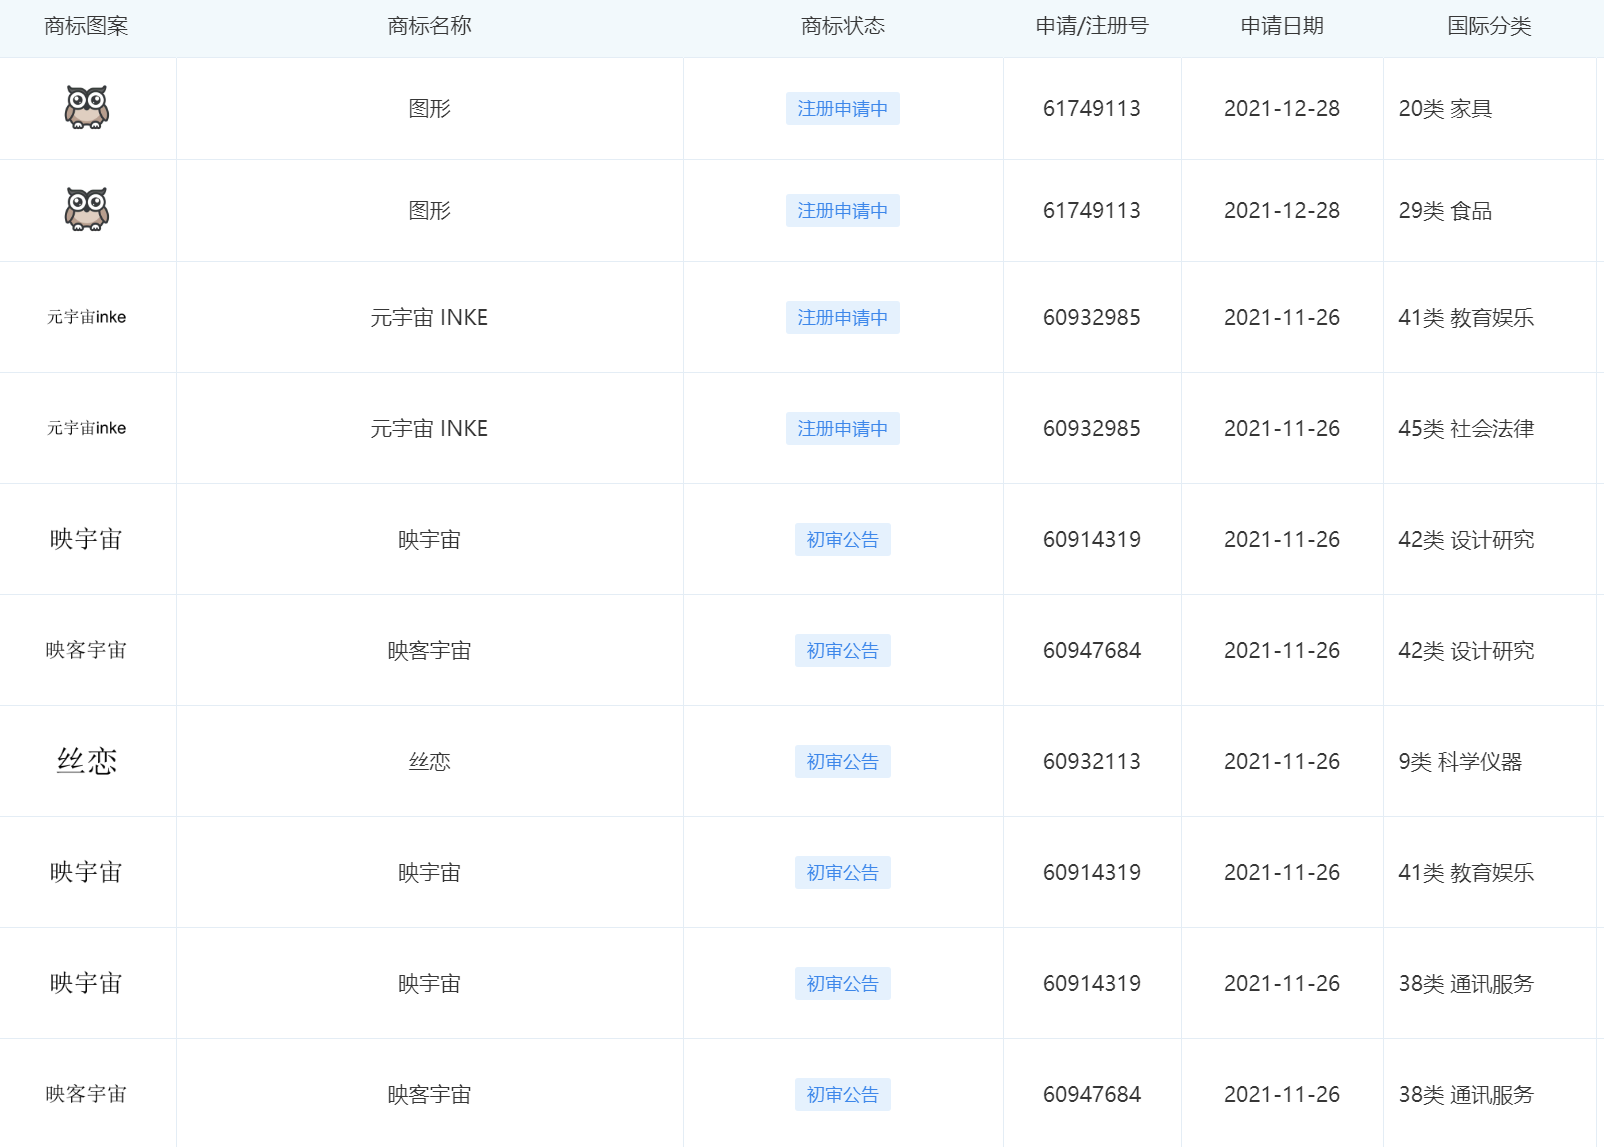Viewport: 1604px width, 1147px height.
Task: Click number 61749113 in 20类 家具 row
Action: tap(1092, 108)
